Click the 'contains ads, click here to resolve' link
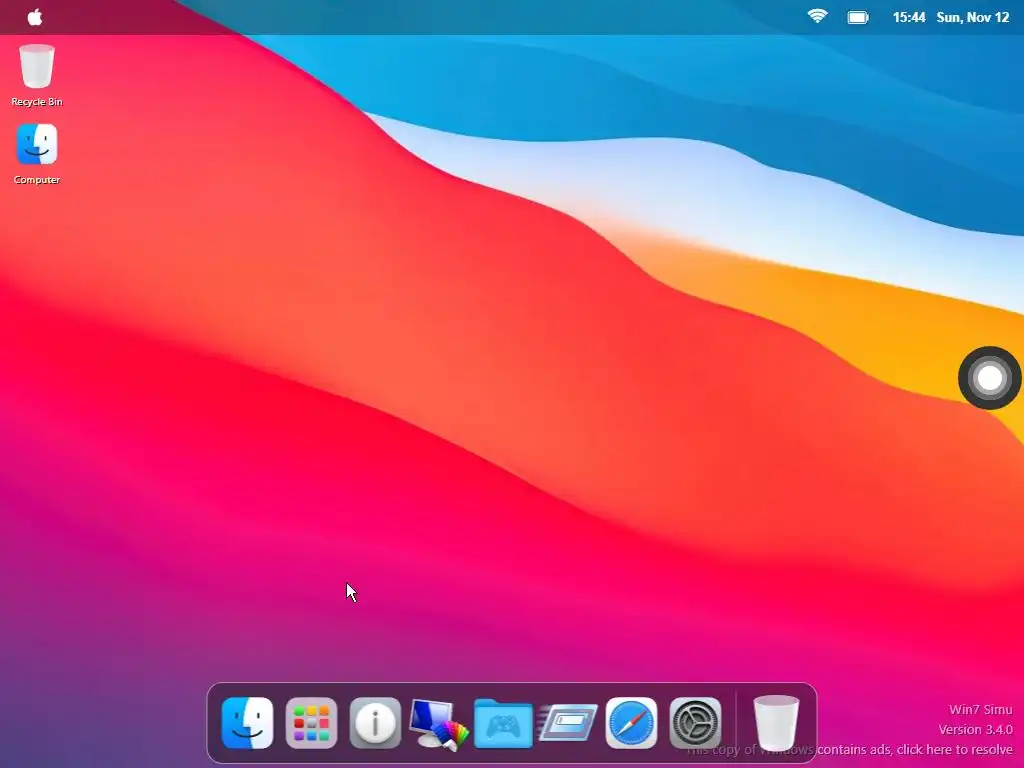The image size is (1024, 768). (914, 750)
